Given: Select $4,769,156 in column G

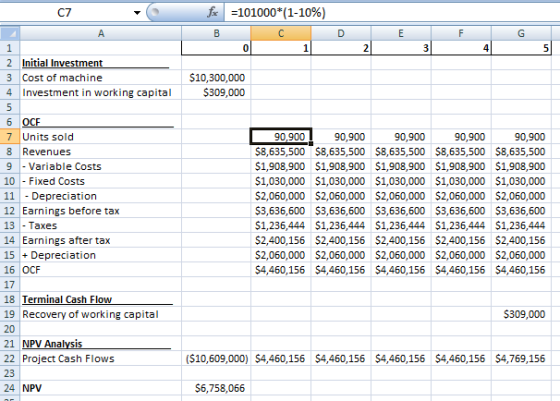Looking at the screenshot, I should 521,358.
